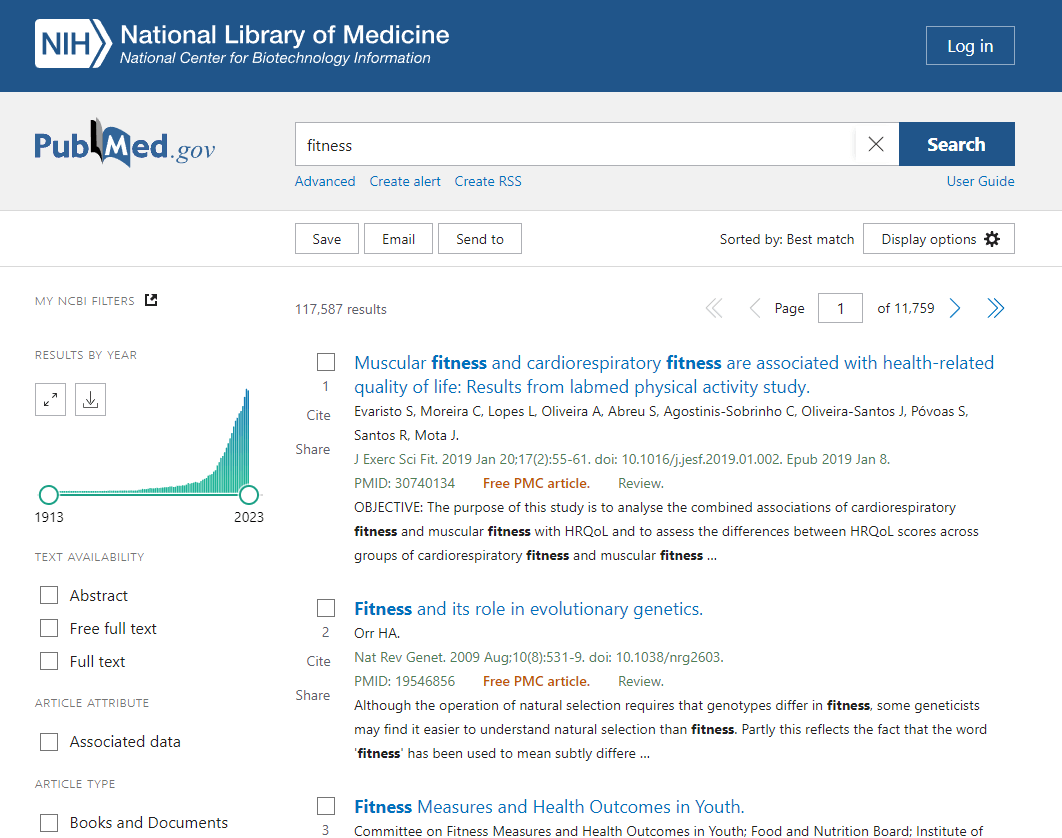Screen dimensions: 1062x838
Task: Open the Display options menu
Action: pos(939,239)
